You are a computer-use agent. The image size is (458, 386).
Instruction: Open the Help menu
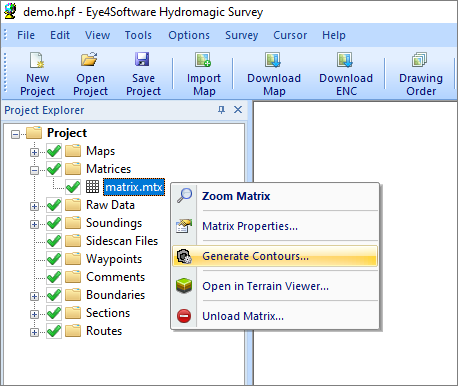pos(334,35)
